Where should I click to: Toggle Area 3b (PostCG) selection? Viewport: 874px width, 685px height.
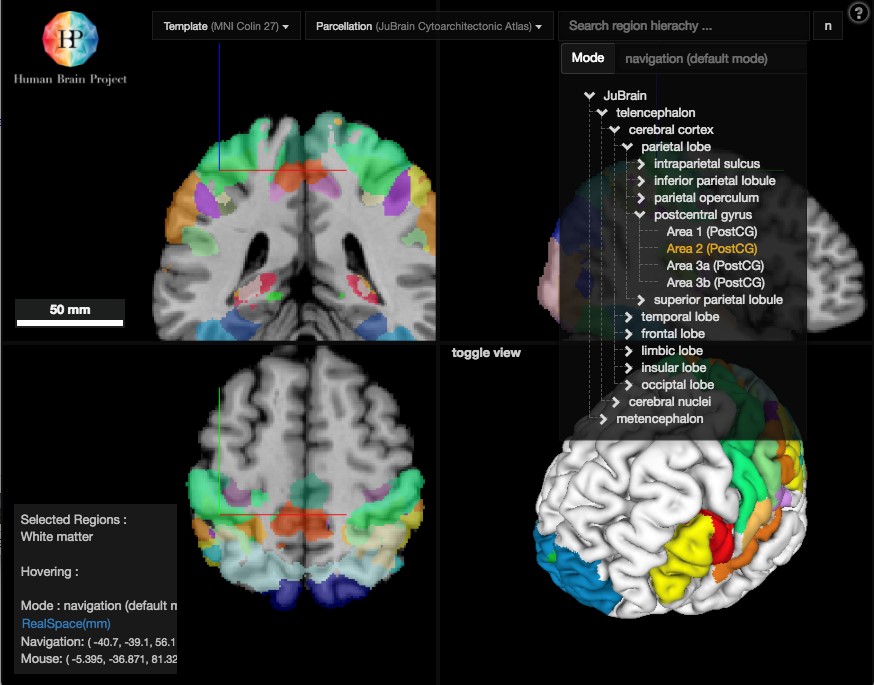coord(714,283)
